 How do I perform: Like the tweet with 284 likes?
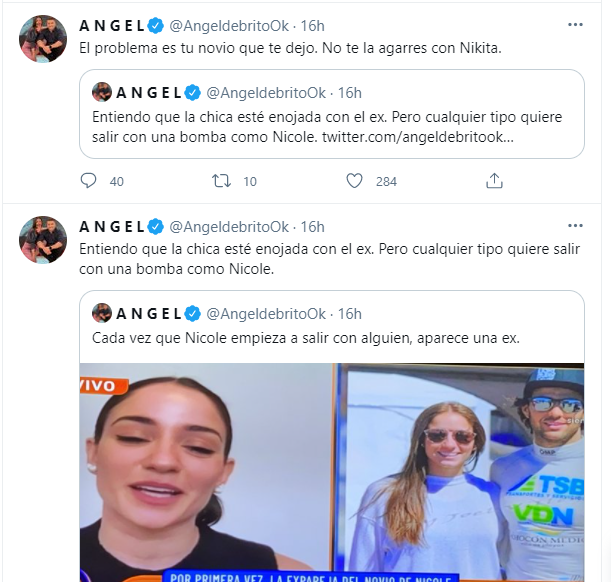354,181
